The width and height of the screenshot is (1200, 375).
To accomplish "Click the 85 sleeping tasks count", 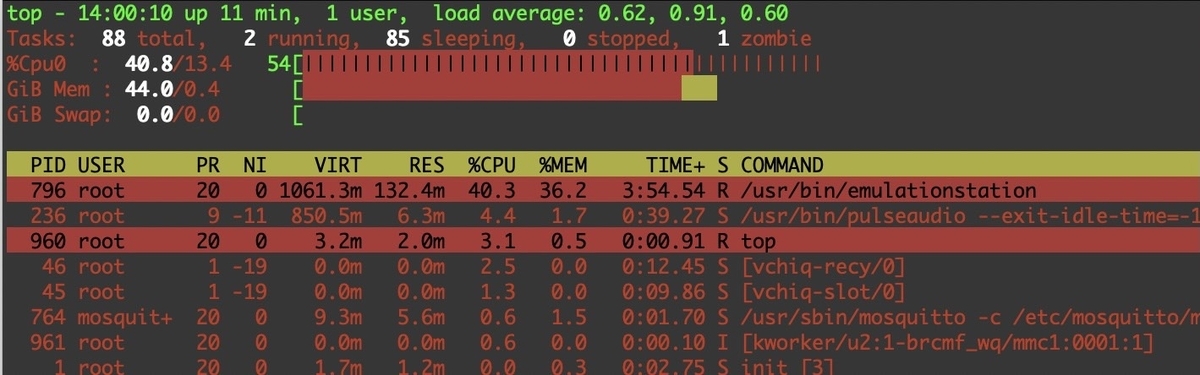I will 398,40.
